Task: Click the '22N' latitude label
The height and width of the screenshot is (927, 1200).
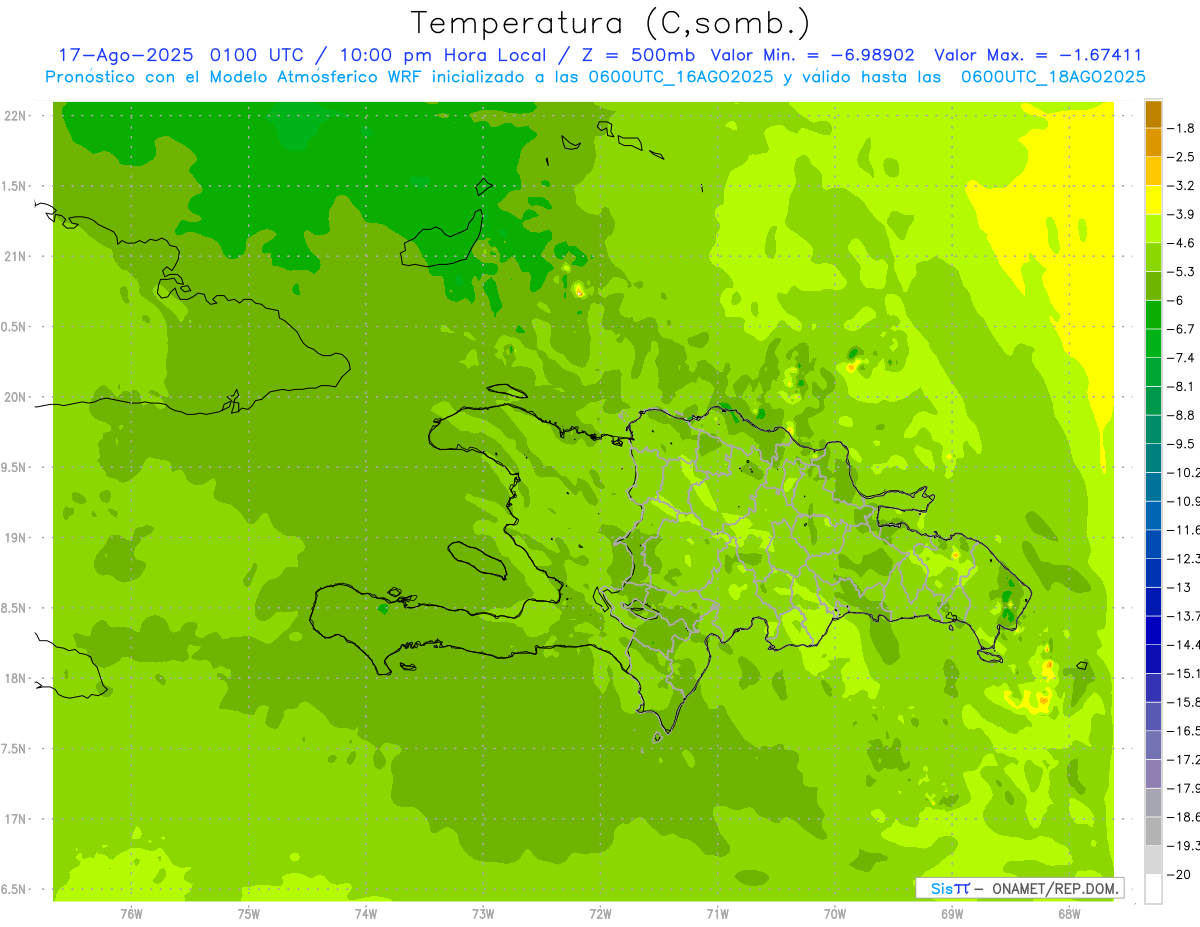Action: 17,116
